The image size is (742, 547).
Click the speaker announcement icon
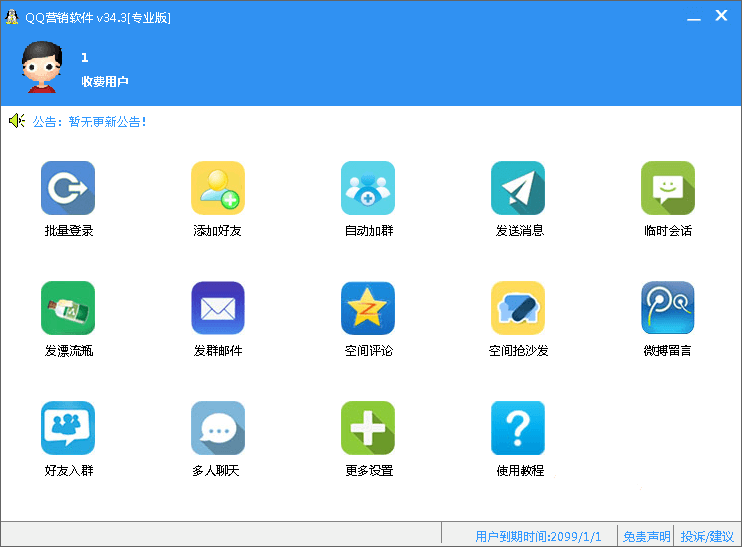[17, 121]
